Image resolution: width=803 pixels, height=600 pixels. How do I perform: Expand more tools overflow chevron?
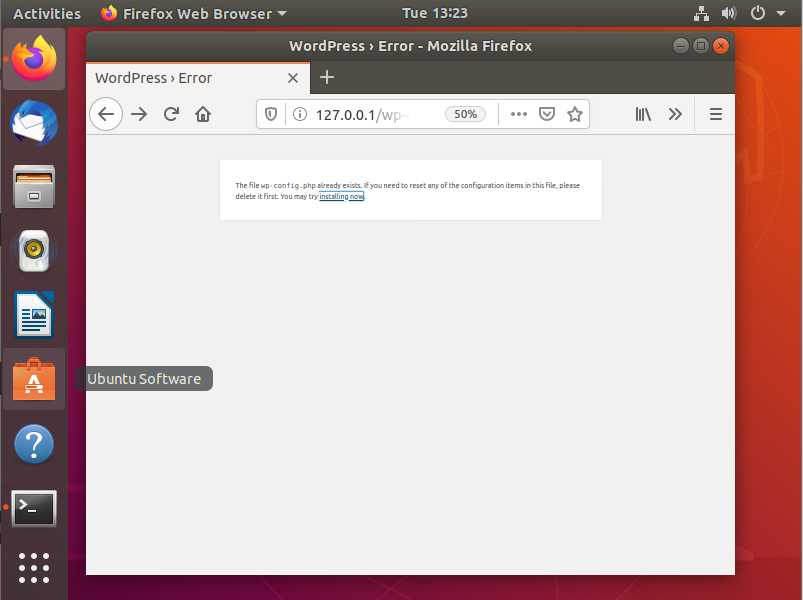675,114
